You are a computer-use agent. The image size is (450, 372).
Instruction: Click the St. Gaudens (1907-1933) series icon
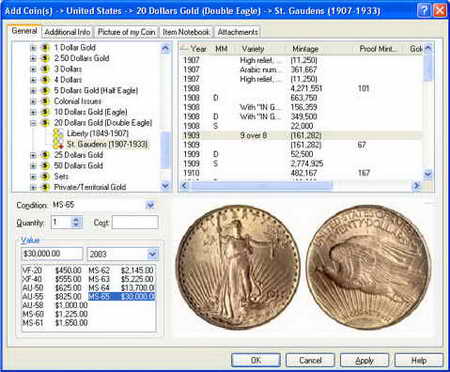point(58,144)
